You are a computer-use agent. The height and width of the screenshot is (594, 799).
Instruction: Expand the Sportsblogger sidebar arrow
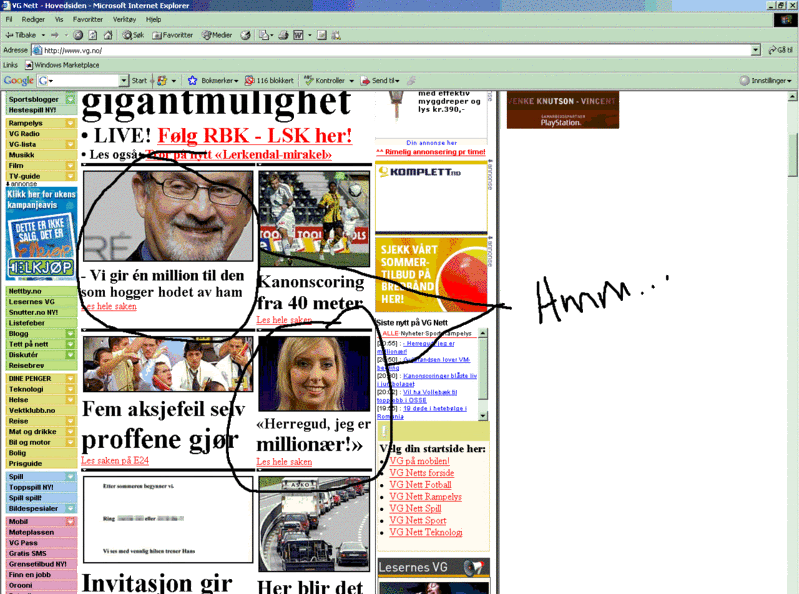70,100
